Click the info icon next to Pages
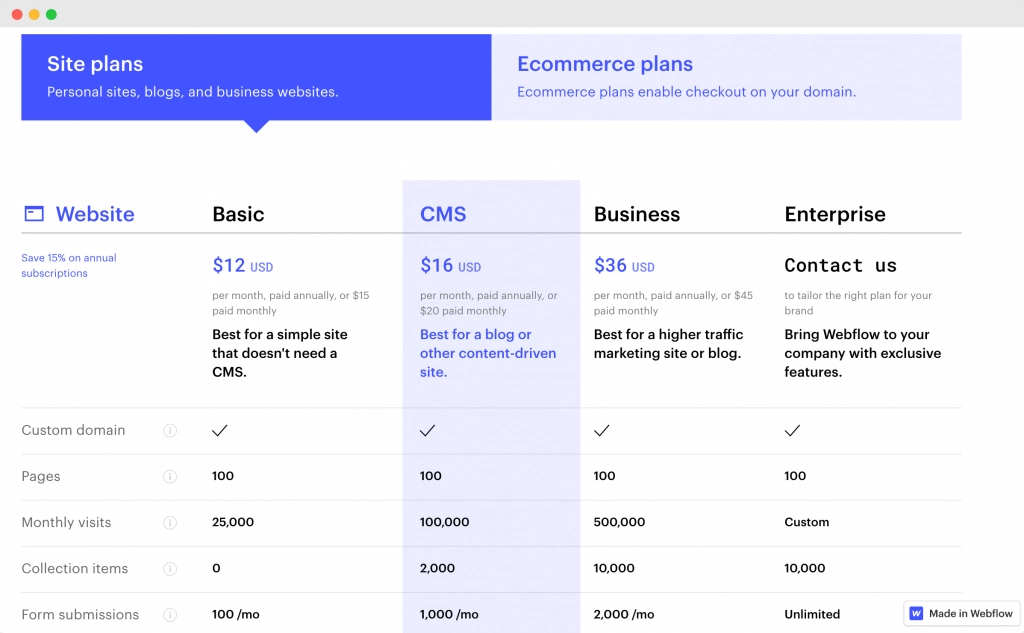 point(170,477)
